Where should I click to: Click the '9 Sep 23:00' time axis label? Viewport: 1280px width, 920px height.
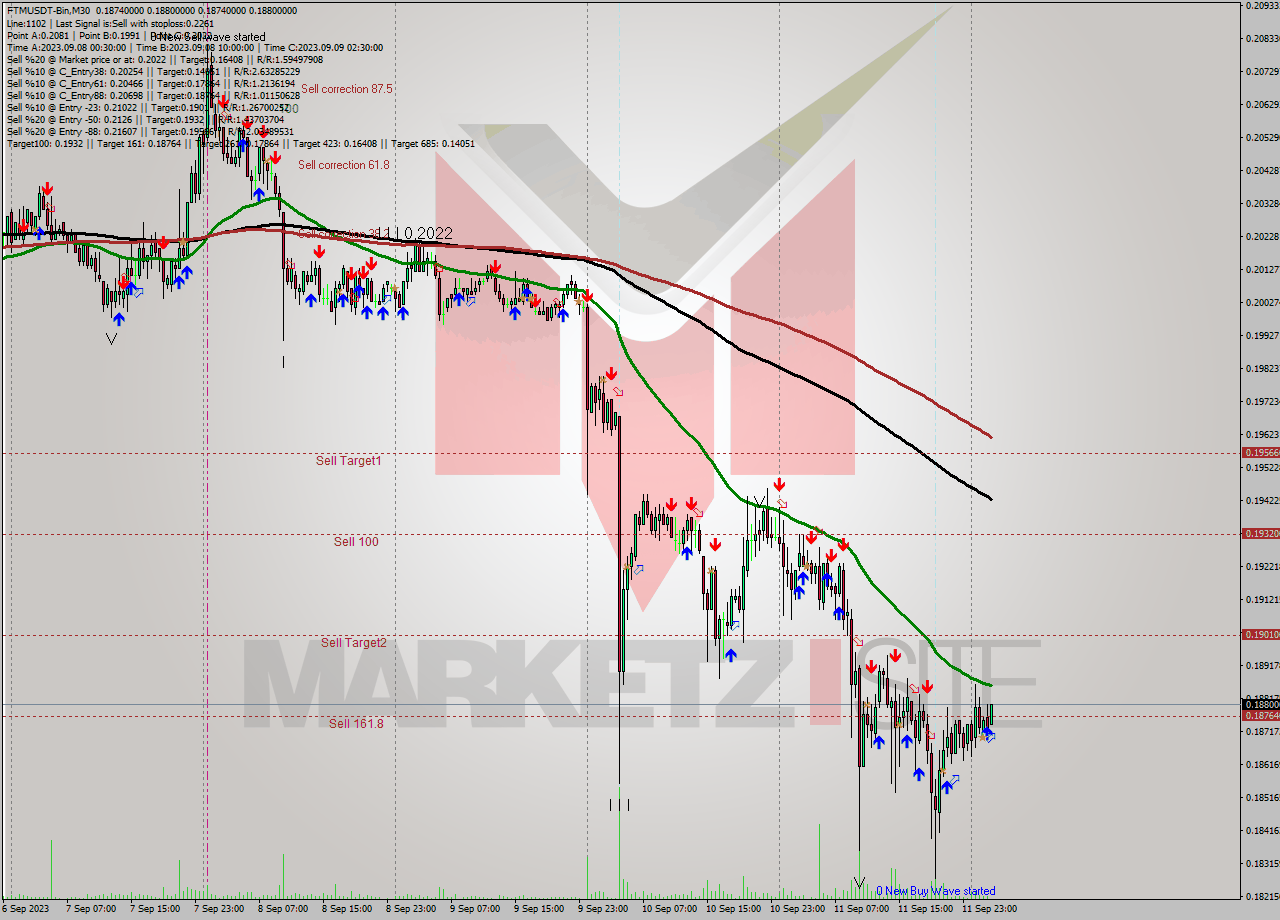(604, 909)
